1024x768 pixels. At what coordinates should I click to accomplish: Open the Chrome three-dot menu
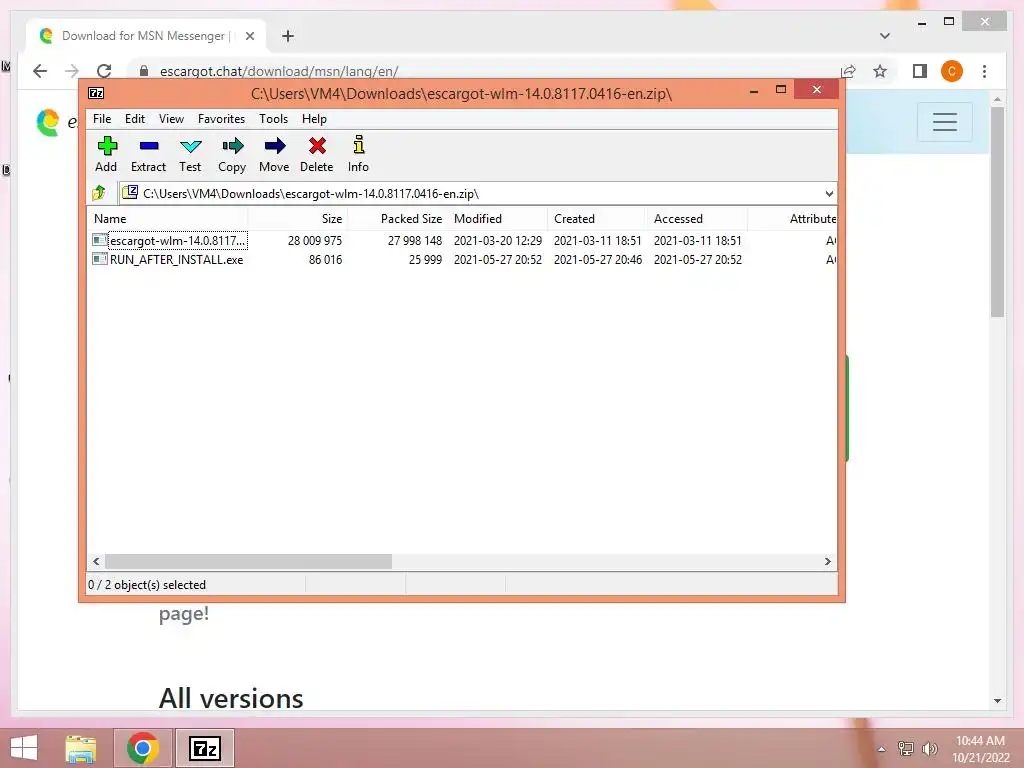pyautogui.click(x=984, y=71)
